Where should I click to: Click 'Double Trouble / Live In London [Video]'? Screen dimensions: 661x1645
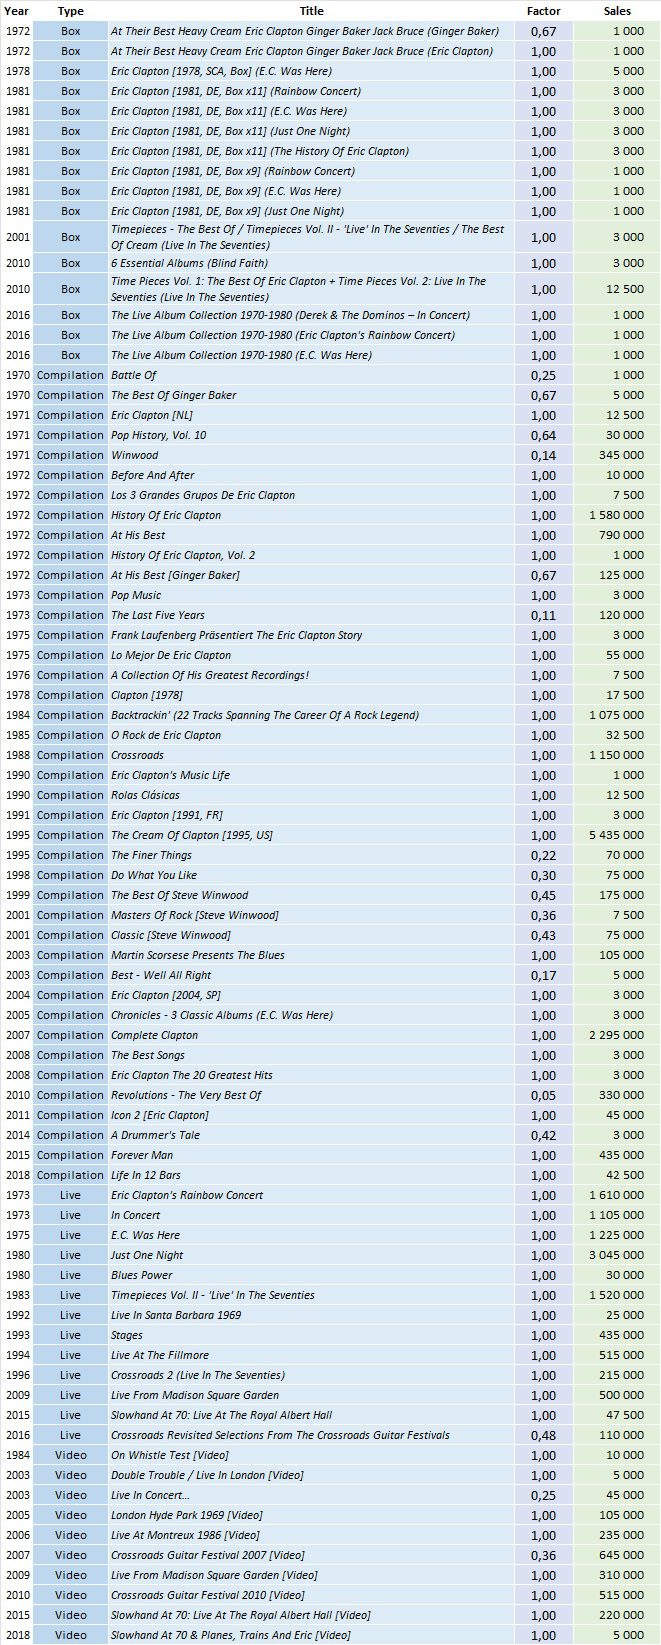coord(207,1475)
